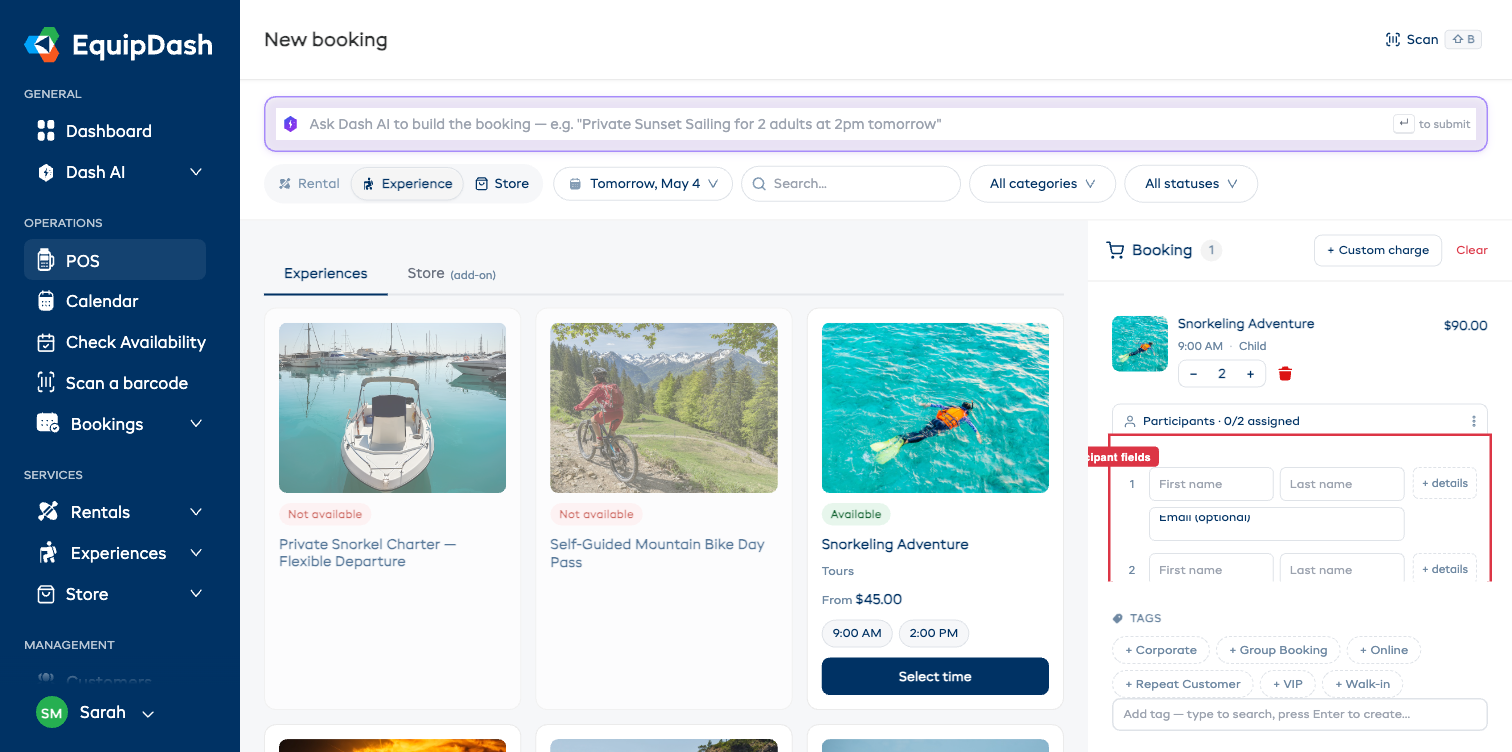Clear the booking cart
This screenshot has width=1512, height=752.
[1472, 250]
